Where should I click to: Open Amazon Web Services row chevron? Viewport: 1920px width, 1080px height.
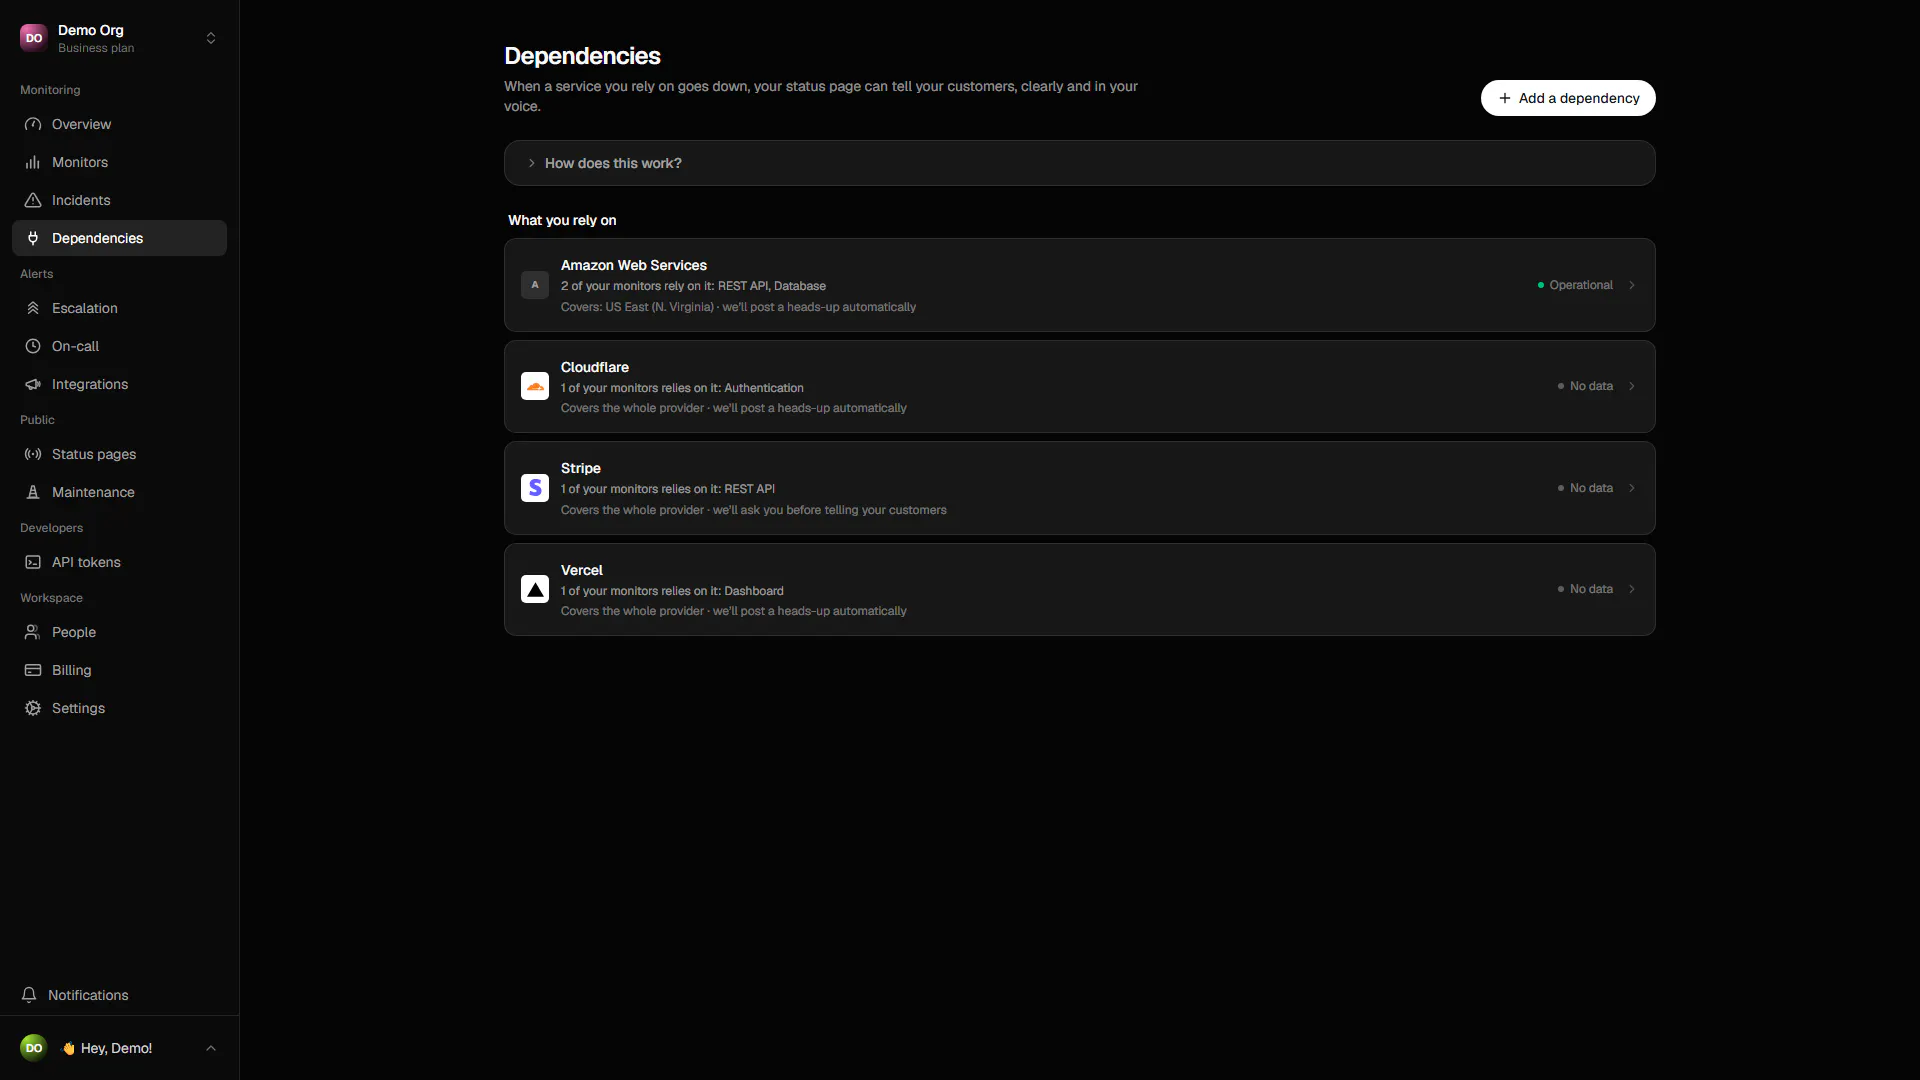pos(1632,285)
